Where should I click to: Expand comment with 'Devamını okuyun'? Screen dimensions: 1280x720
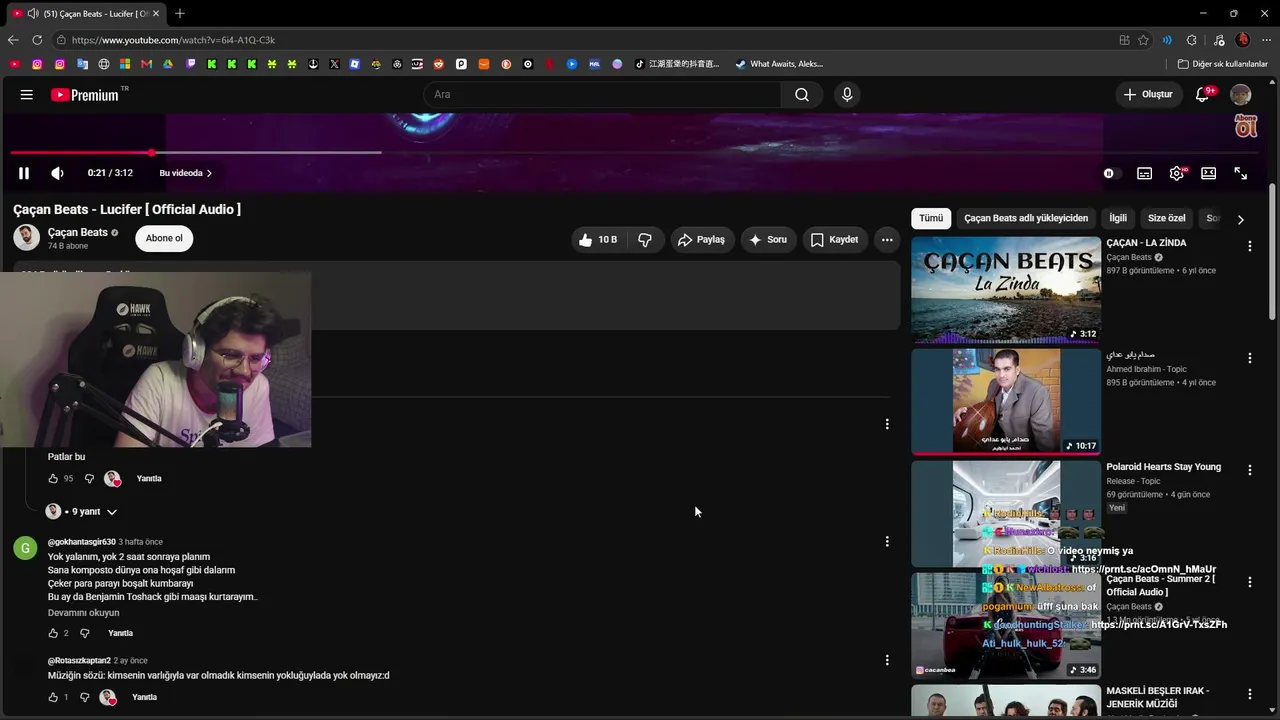(x=83, y=613)
